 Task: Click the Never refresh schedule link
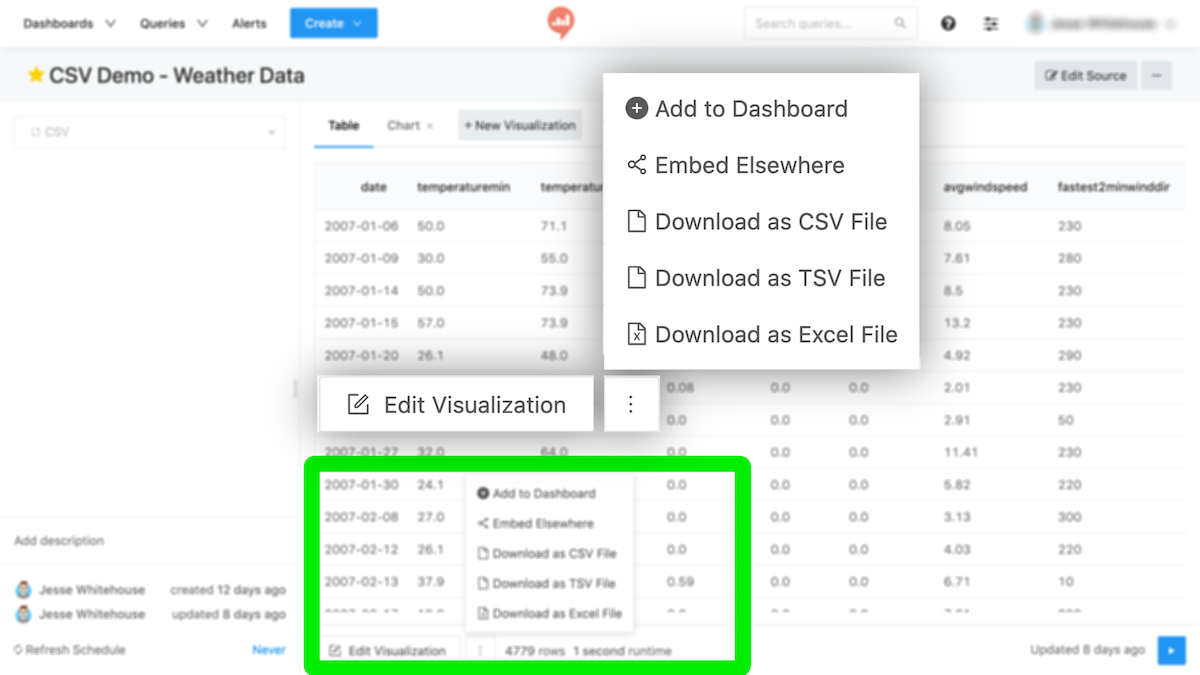click(268, 650)
